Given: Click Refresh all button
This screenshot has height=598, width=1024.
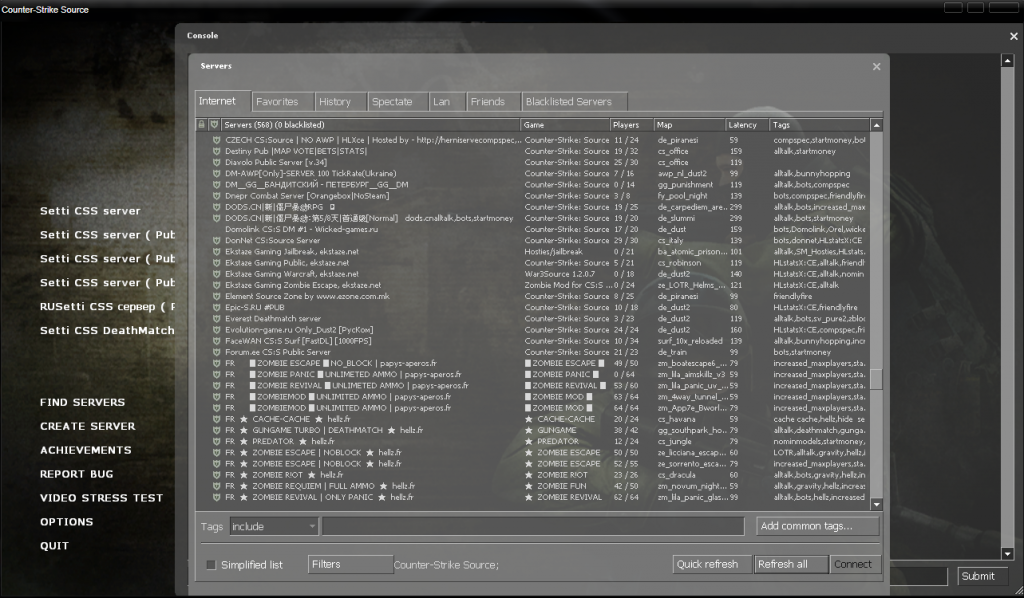Looking at the screenshot, I should (791, 564).
